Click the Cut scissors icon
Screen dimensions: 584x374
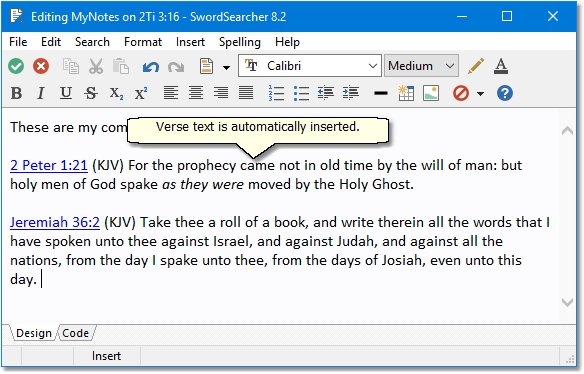click(96, 66)
